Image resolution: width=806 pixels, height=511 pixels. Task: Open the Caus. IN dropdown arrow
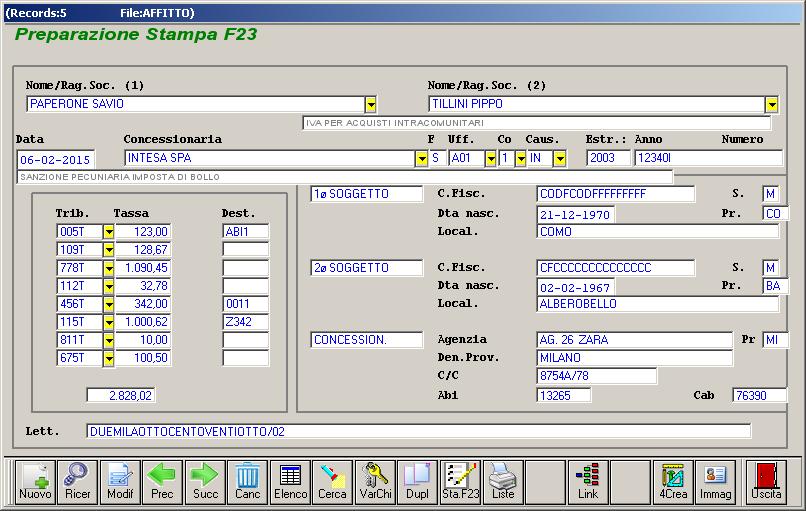tap(559, 158)
